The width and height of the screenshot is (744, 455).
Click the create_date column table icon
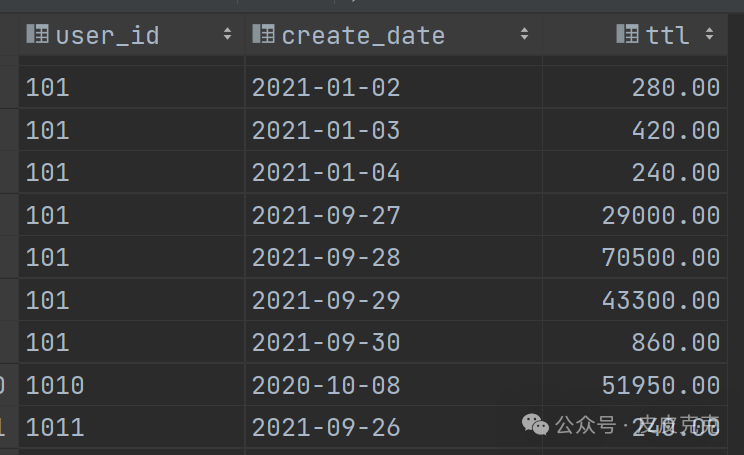(263, 35)
